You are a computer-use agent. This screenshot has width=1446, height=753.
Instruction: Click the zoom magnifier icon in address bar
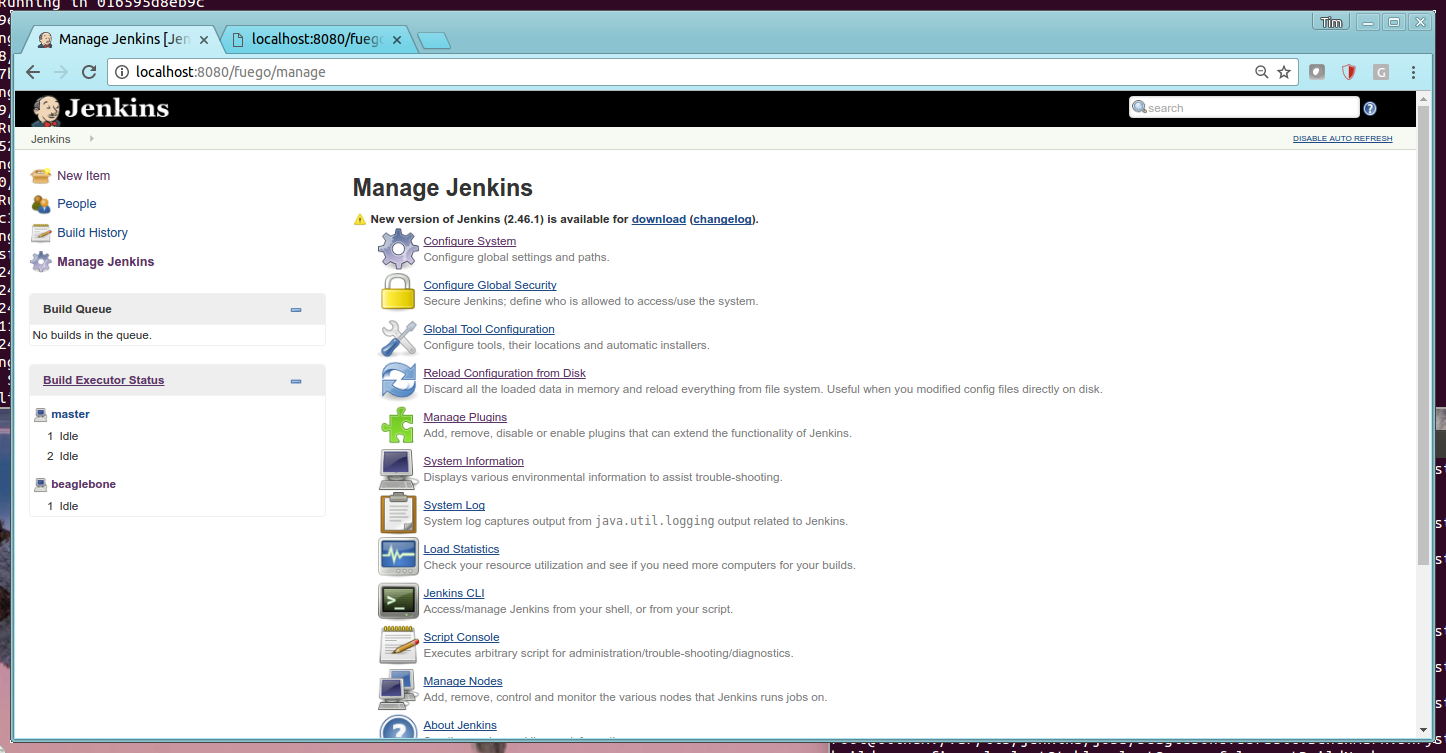(x=1262, y=72)
